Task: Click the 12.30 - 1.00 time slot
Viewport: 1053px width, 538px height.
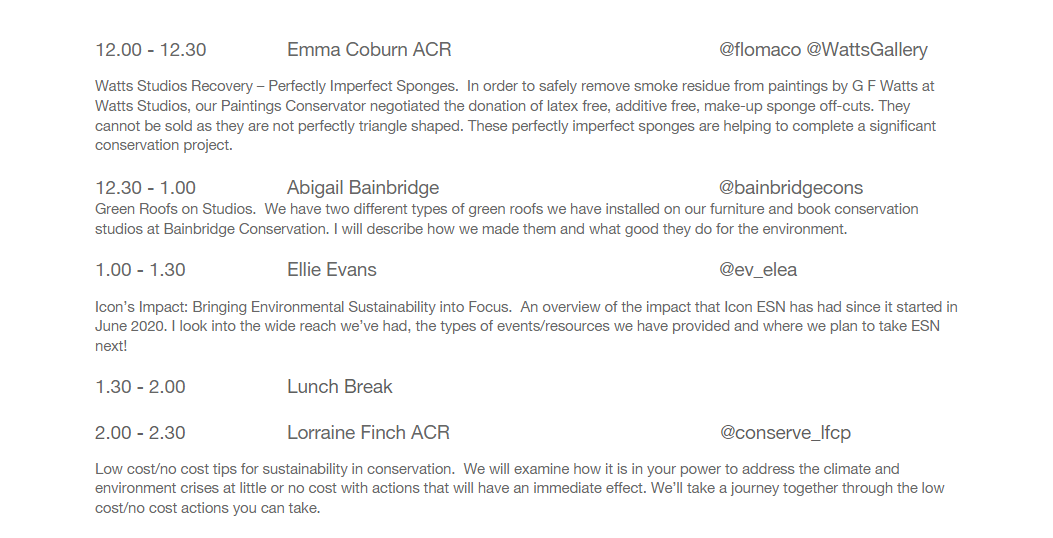Action: [x=146, y=187]
